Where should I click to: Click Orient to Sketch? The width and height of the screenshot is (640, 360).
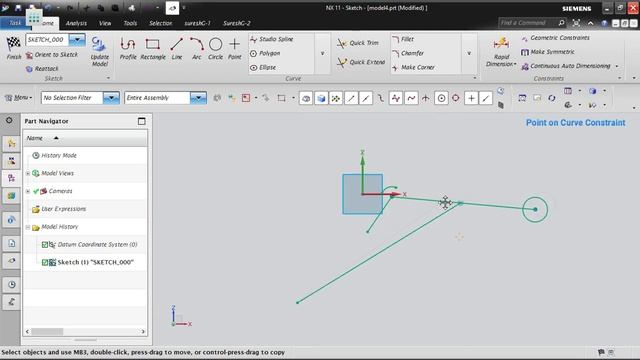(x=52, y=55)
